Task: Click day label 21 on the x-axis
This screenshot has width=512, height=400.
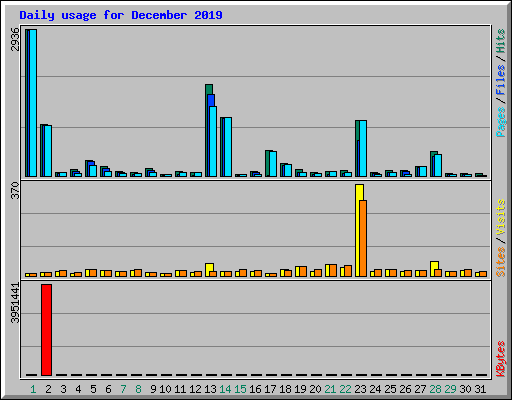Action: coord(330,389)
